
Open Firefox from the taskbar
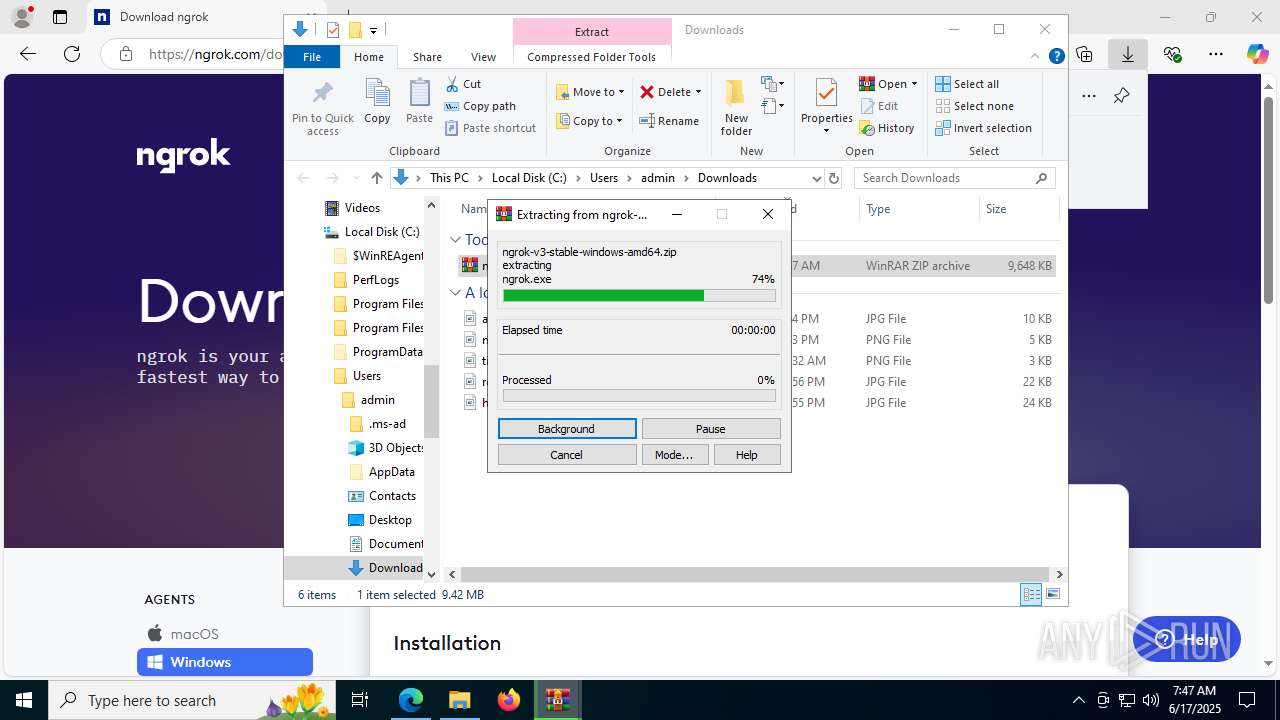pos(509,700)
